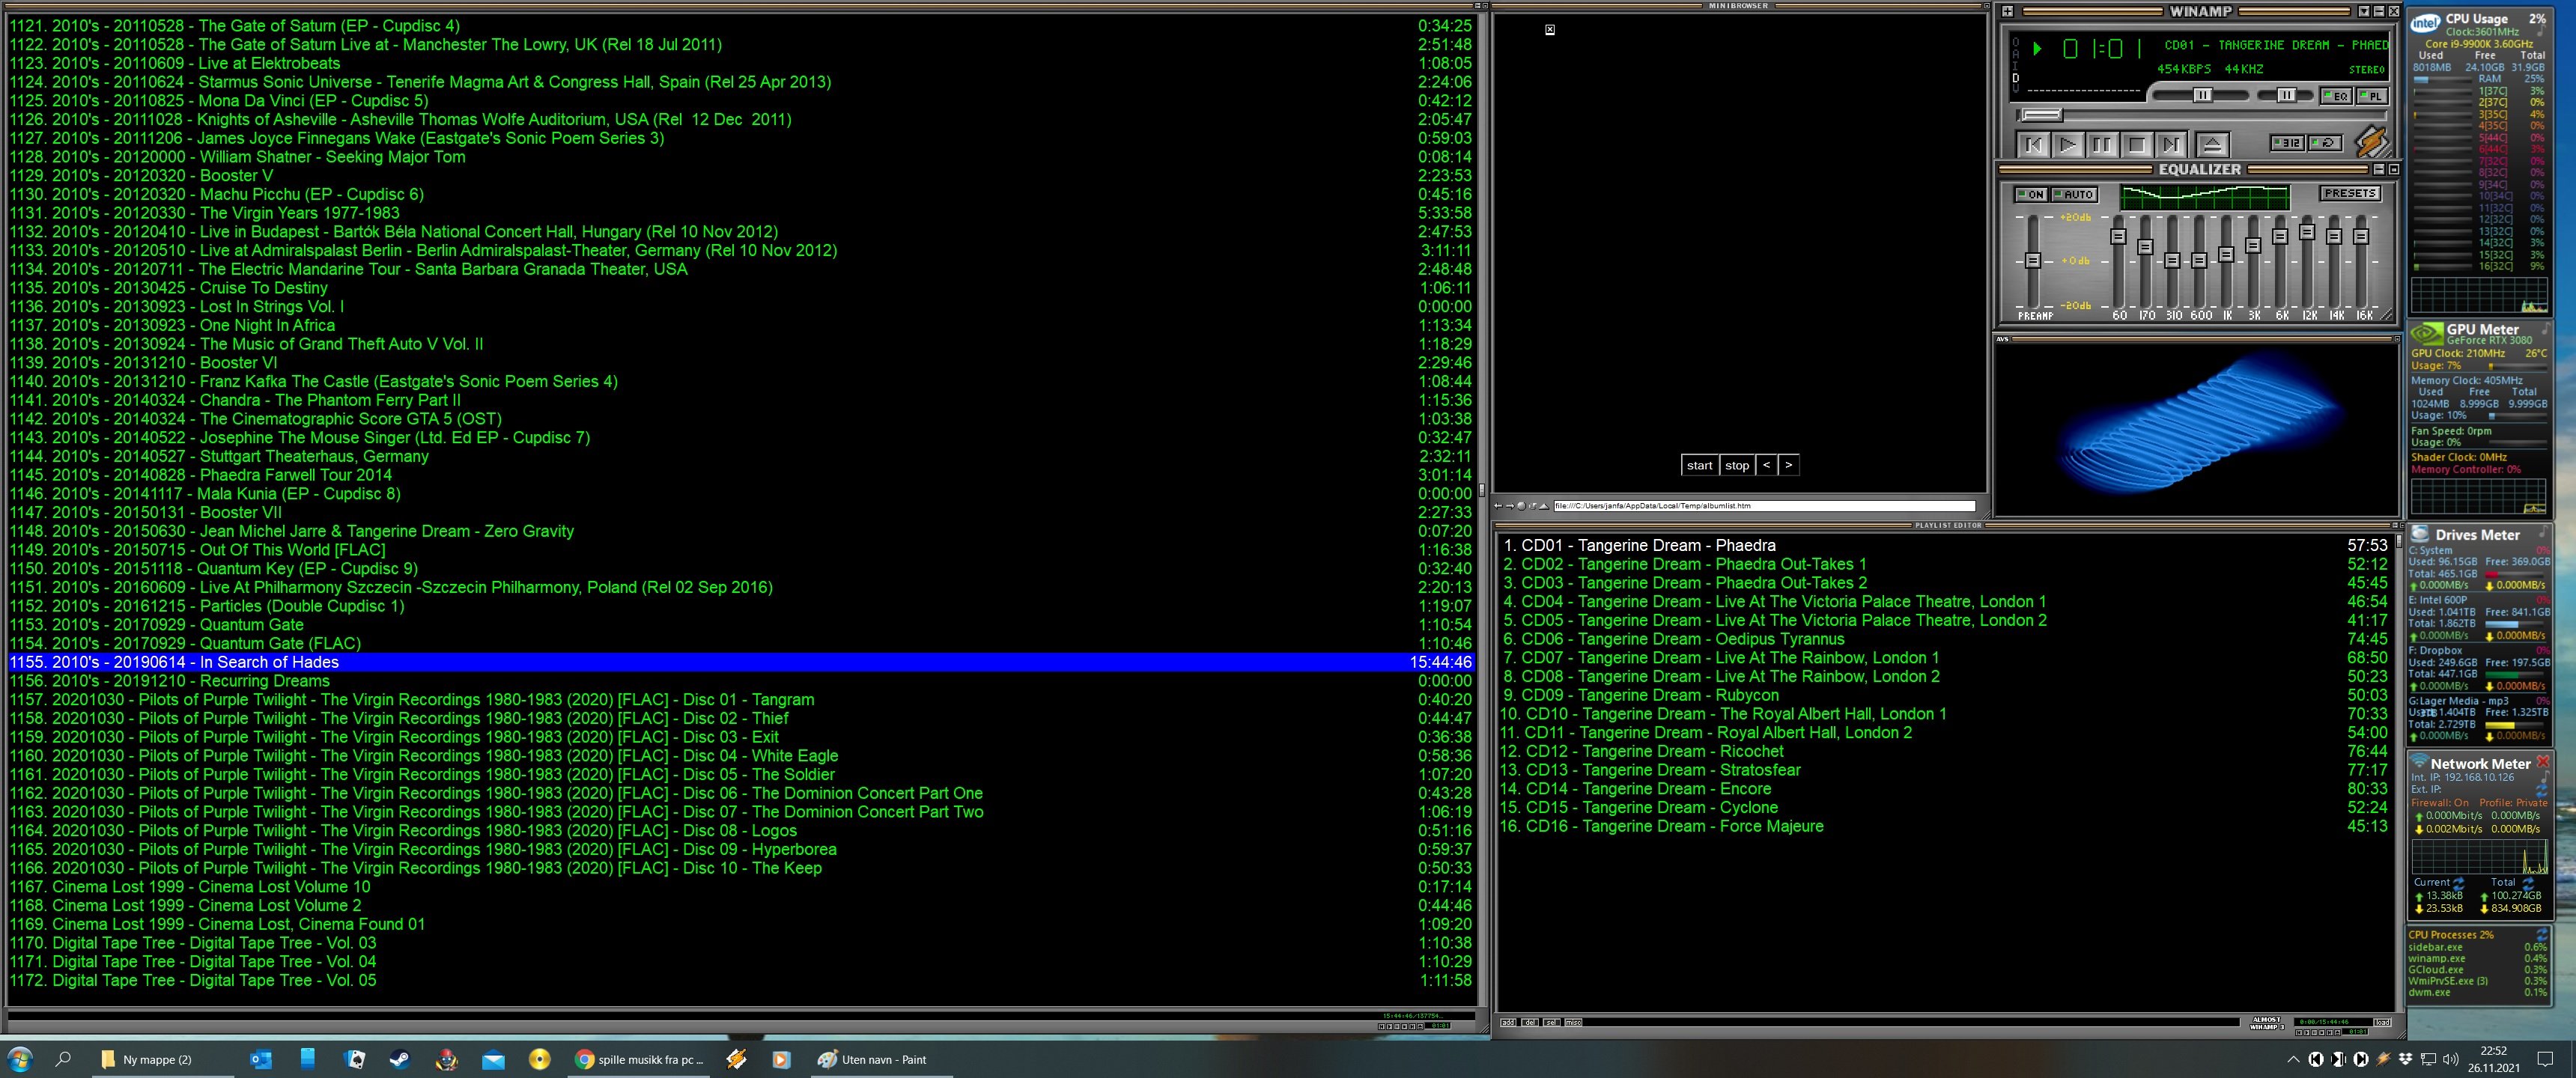Close the Network Meter gadget with red X
Image resolution: width=2576 pixels, height=1078 pixels.
pyautogui.click(x=2543, y=762)
